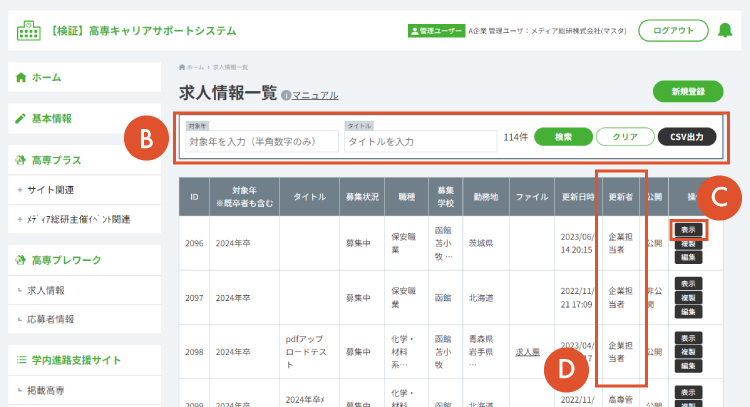Click the green 検索 button
Viewport: 750px width, 407px height.
click(x=563, y=137)
